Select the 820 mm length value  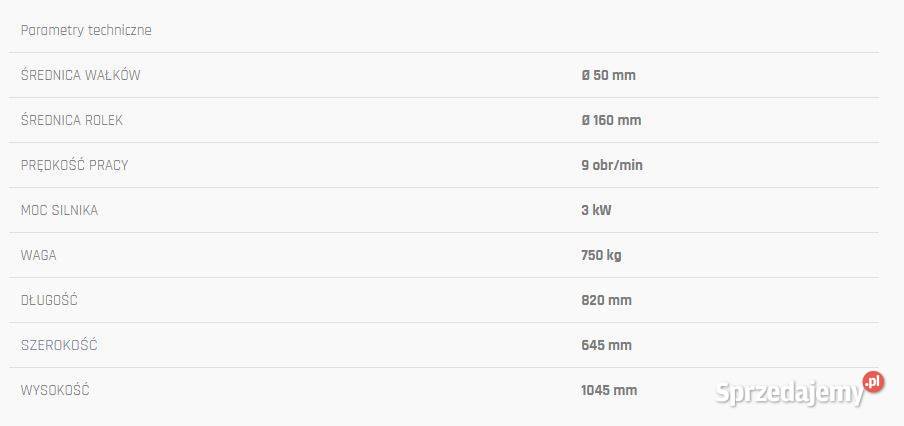[x=607, y=300]
